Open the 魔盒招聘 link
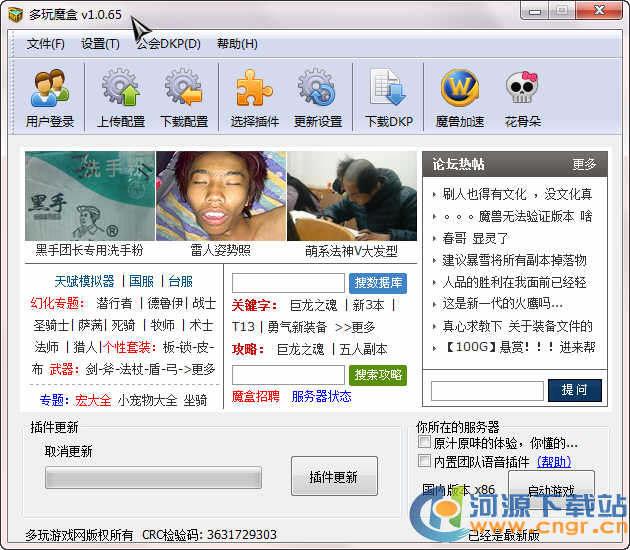630x550 pixels. pyautogui.click(x=256, y=397)
